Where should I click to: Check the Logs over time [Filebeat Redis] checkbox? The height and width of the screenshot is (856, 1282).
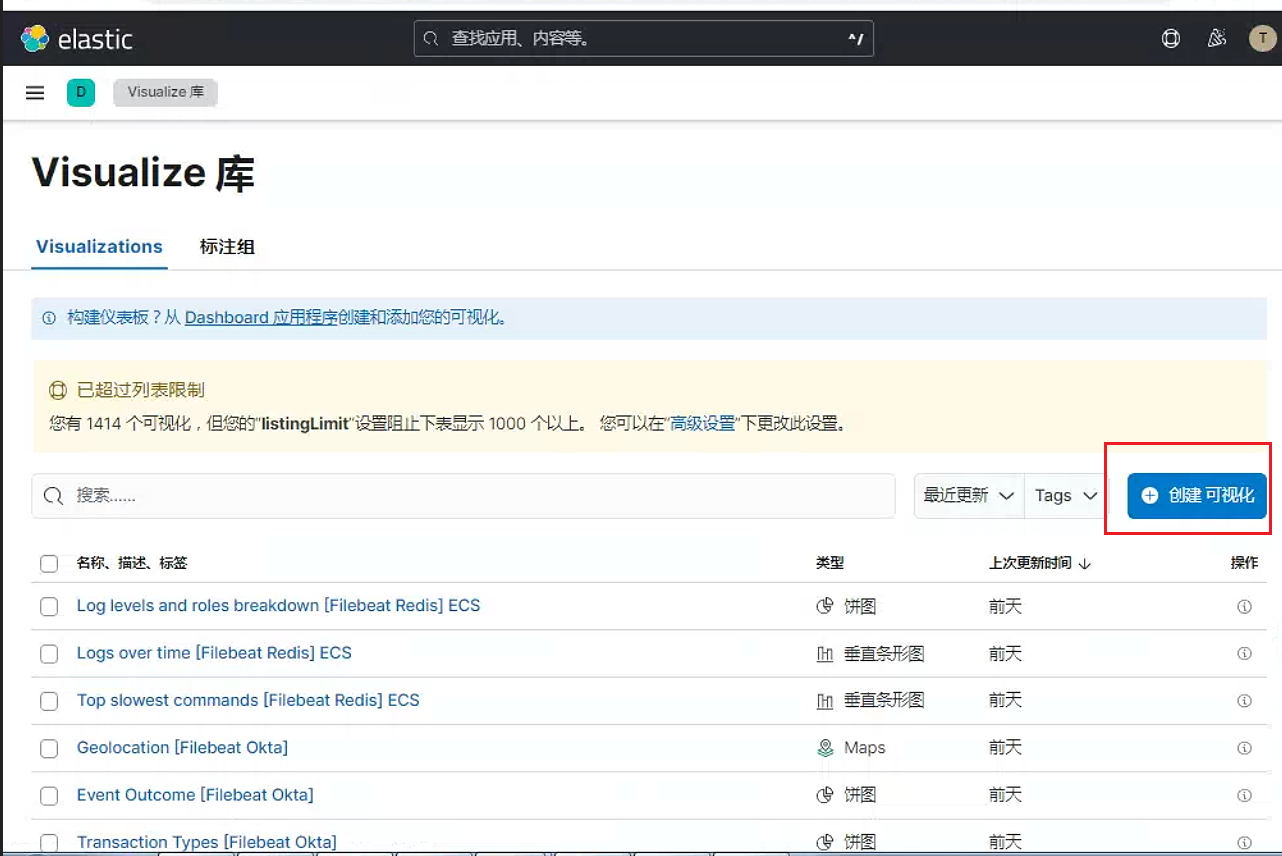49,654
